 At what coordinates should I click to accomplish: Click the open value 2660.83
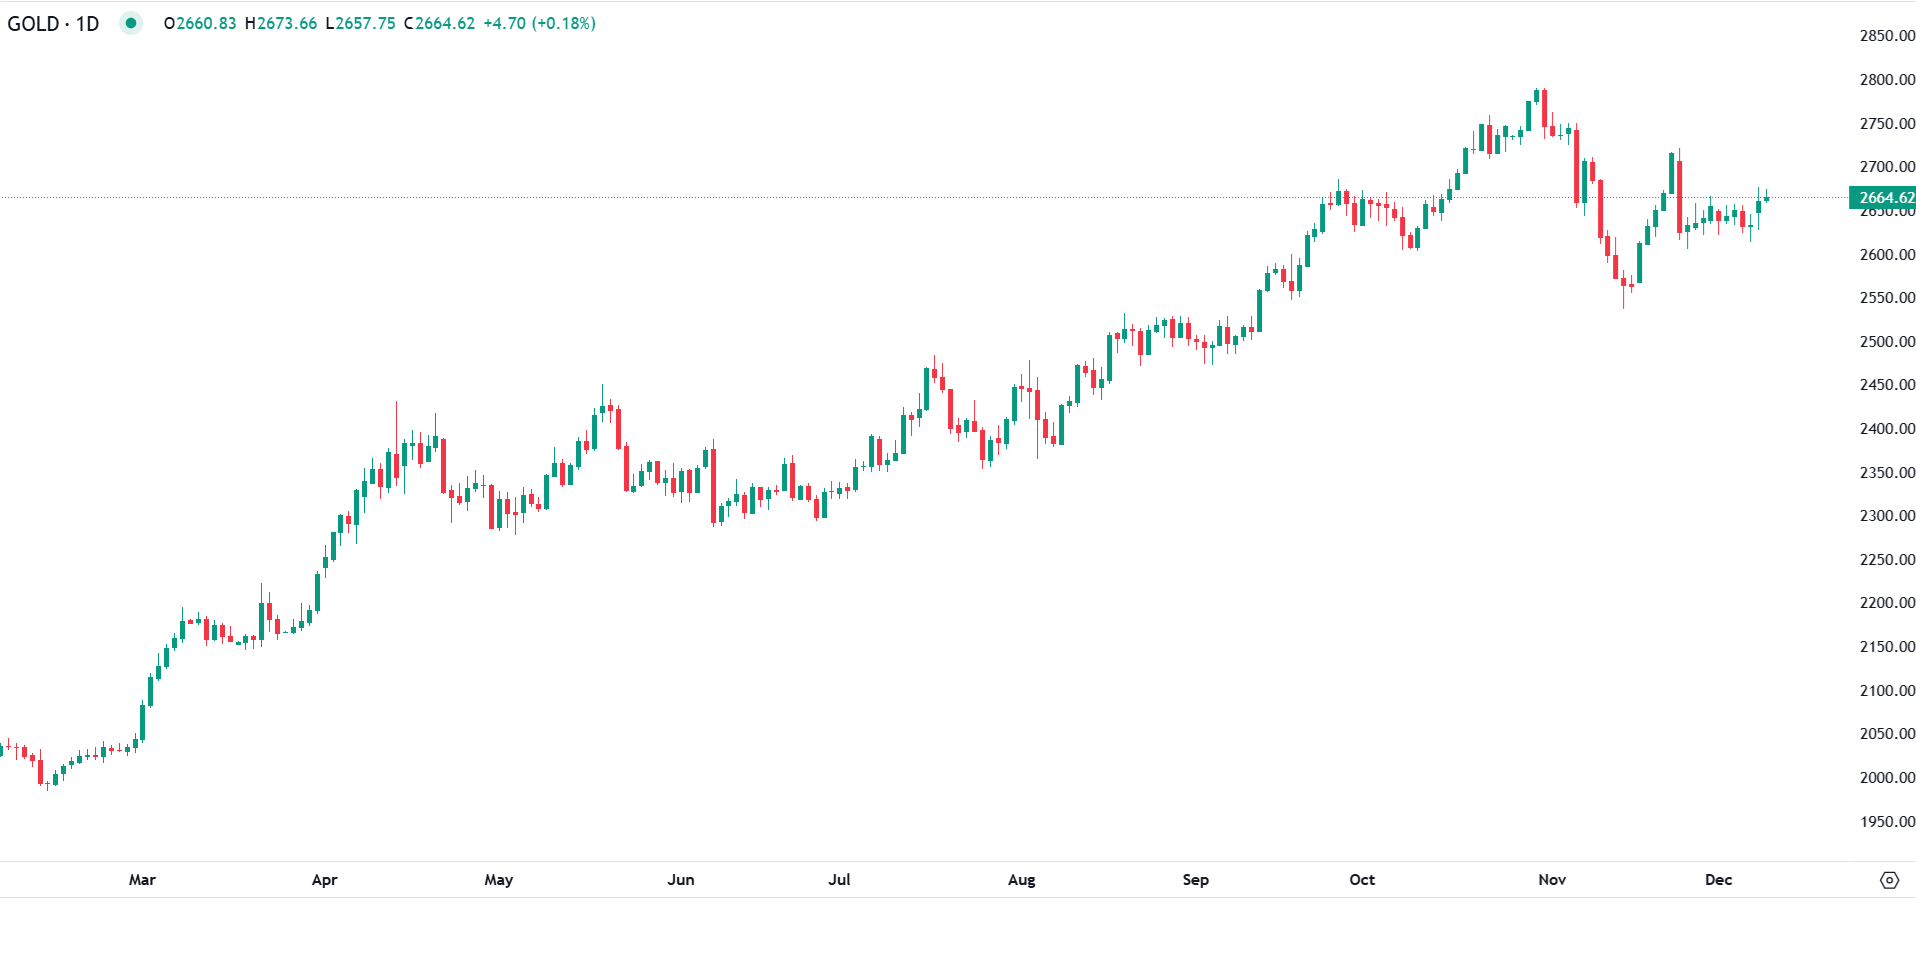click(206, 23)
